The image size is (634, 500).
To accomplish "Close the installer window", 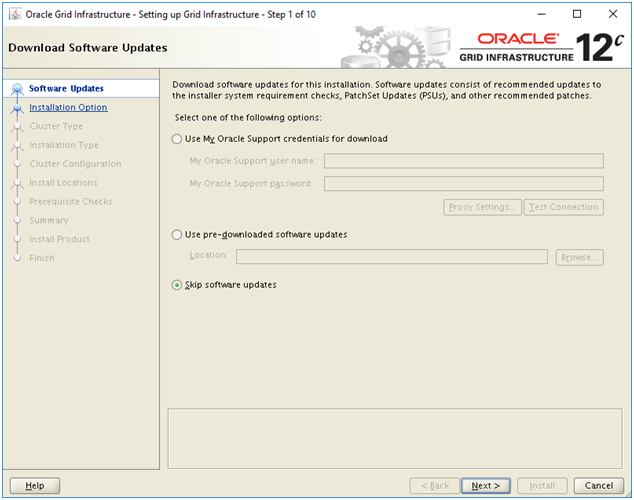I will point(613,14).
